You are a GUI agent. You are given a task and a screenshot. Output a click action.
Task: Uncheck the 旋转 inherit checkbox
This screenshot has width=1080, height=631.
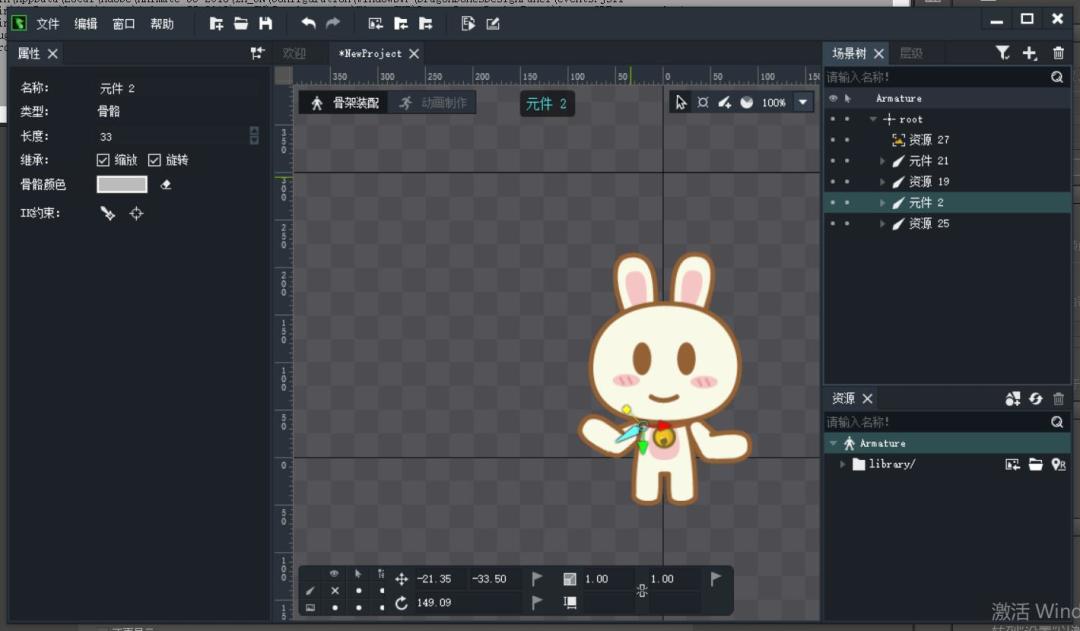click(x=154, y=160)
